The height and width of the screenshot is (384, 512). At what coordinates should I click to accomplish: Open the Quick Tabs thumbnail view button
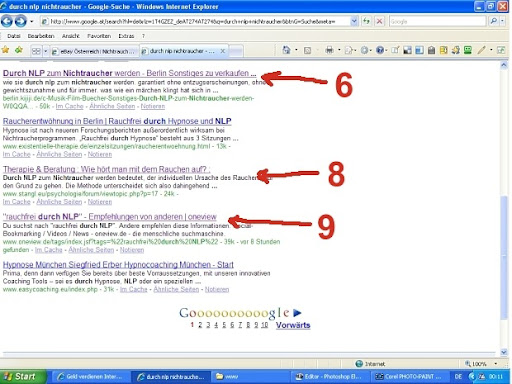(36, 51)
